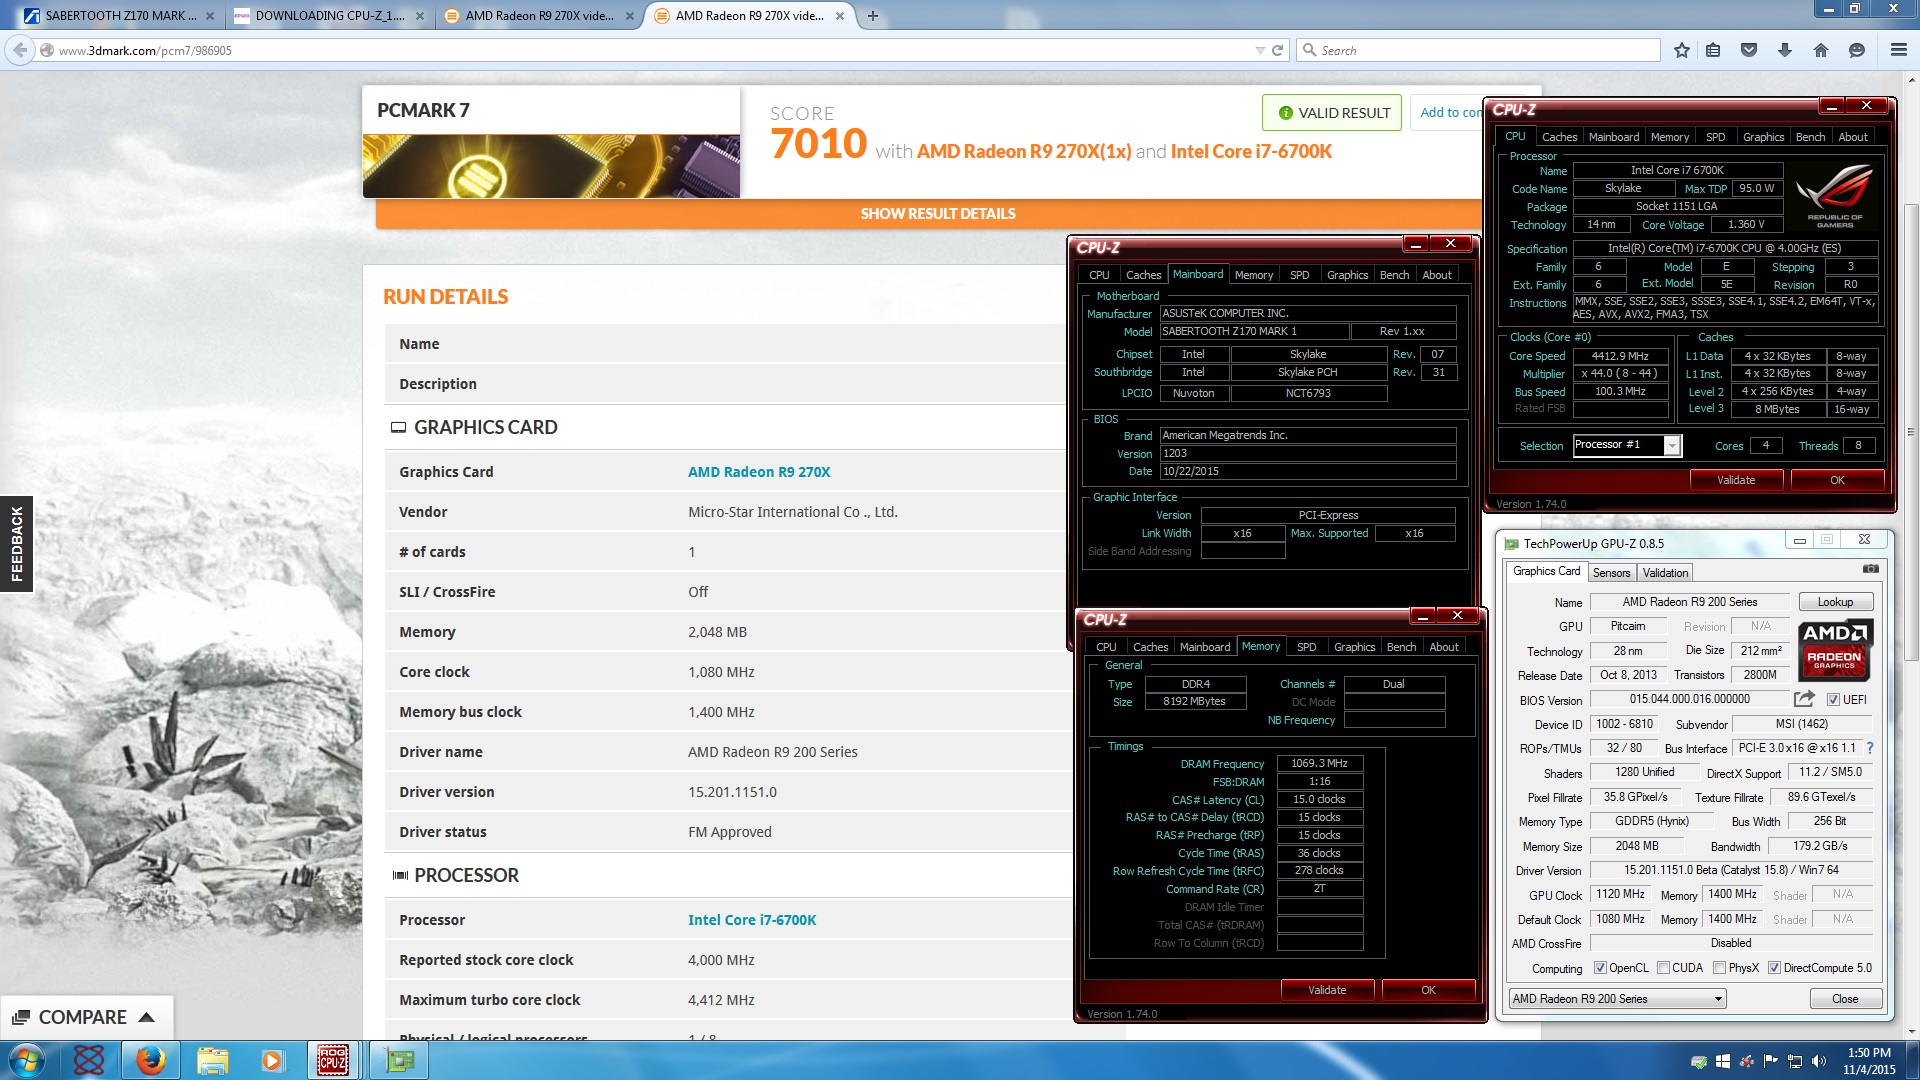
Task: Open a new browser tab with the plus icon
Action: click(x=873, y=16)
